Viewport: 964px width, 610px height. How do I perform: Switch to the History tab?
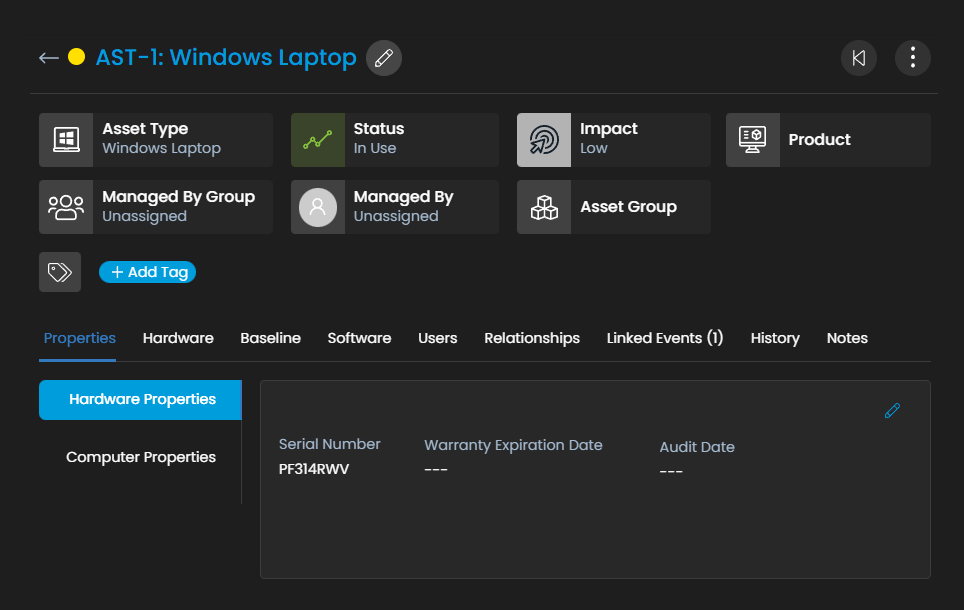coord(774,338)
